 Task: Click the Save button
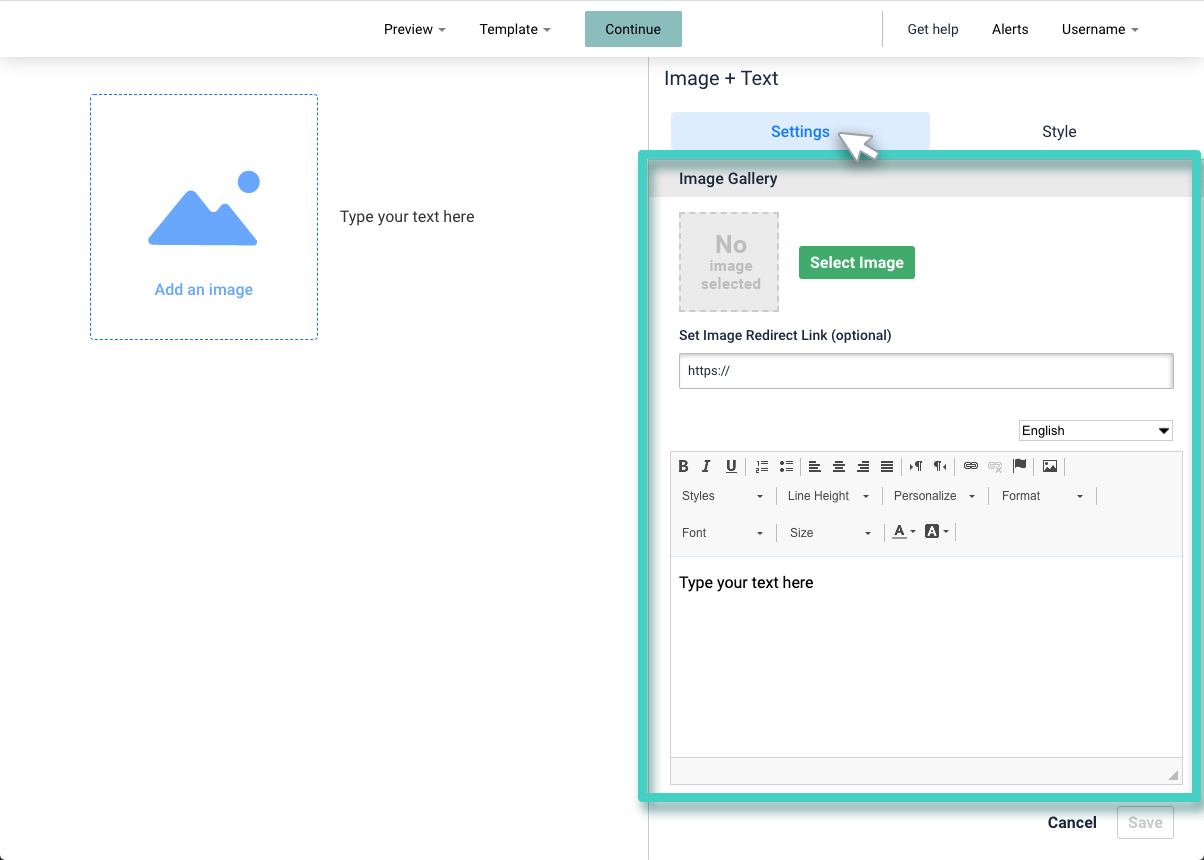click(x=1145, y=822)
